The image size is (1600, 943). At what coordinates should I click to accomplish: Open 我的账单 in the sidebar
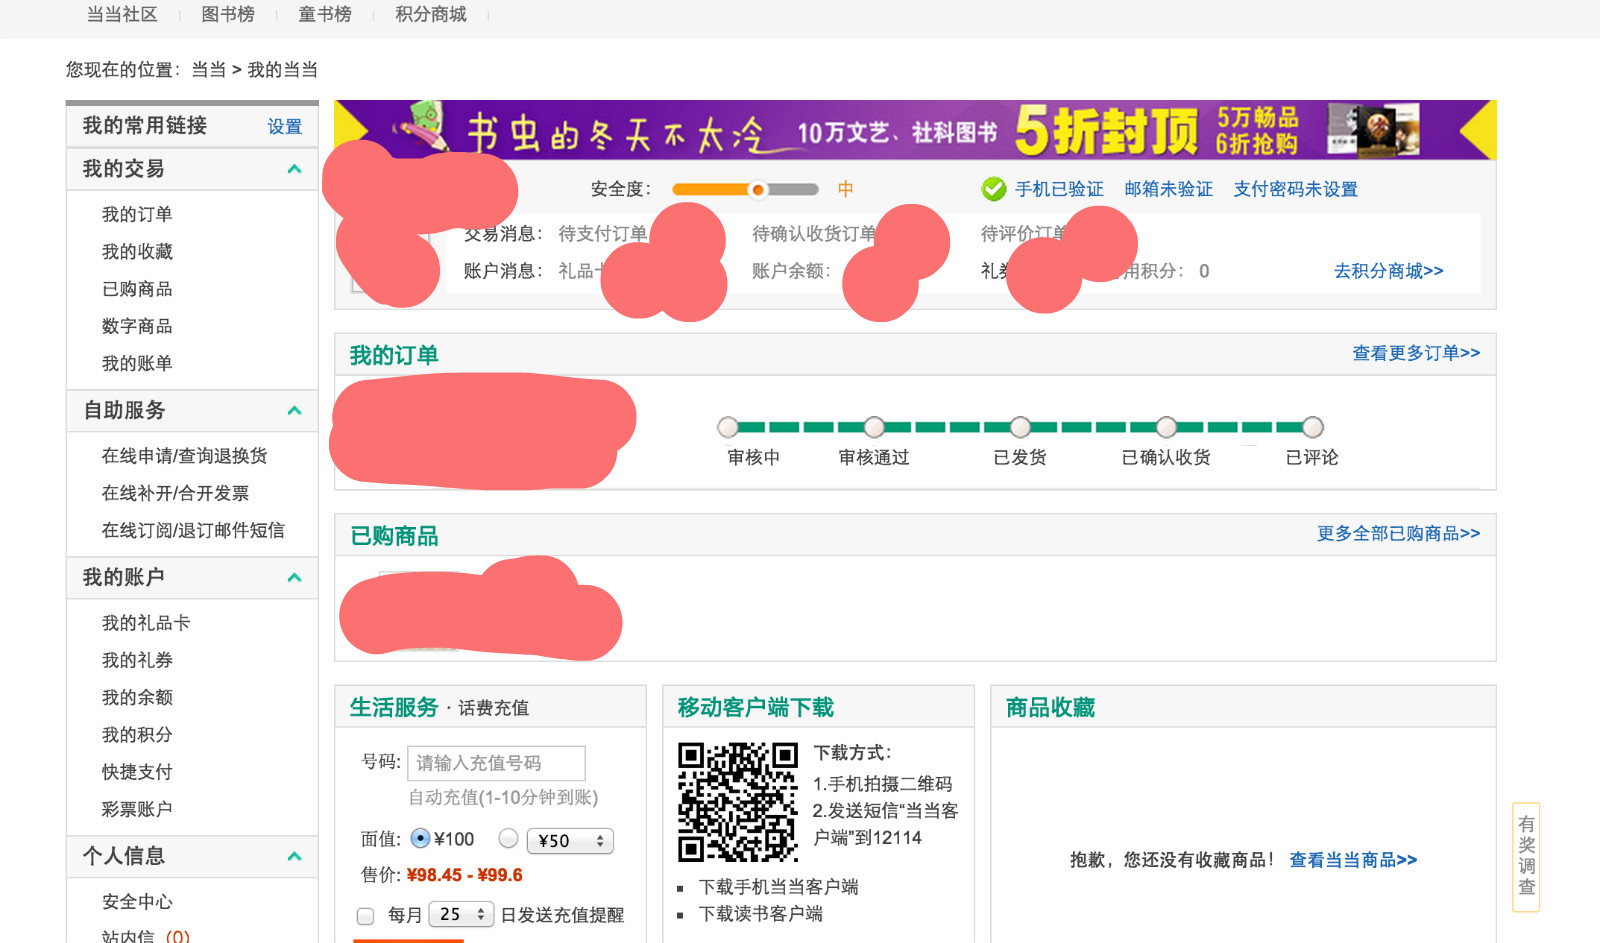point(137,363)
